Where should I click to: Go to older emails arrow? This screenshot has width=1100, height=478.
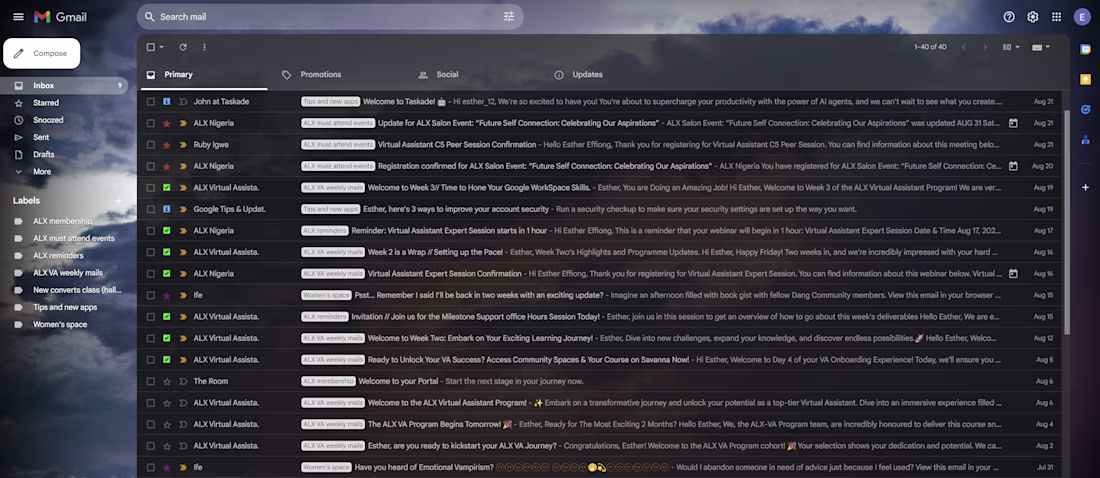pos(985,47)
